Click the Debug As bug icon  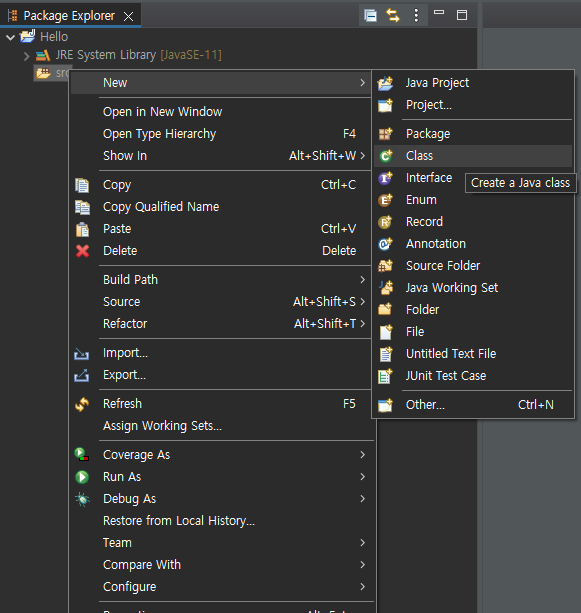click(x=82, y=499)
